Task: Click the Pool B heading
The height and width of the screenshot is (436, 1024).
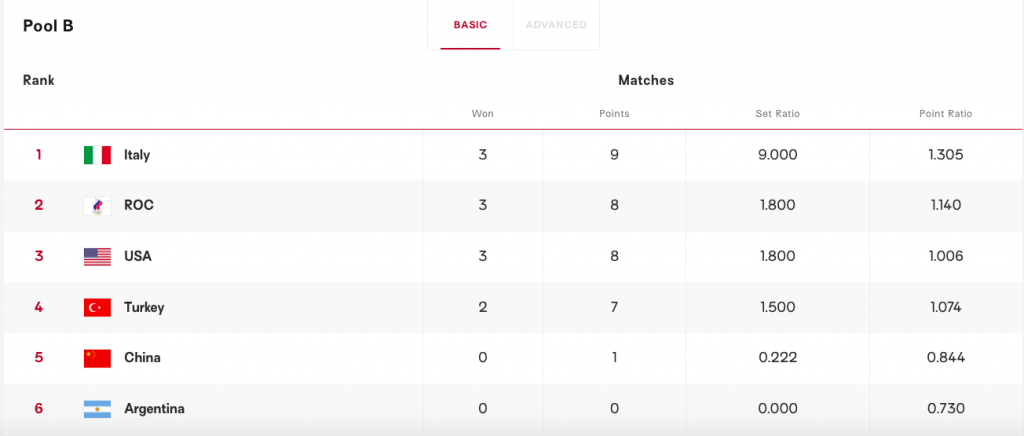Action: tap(48, 26)
